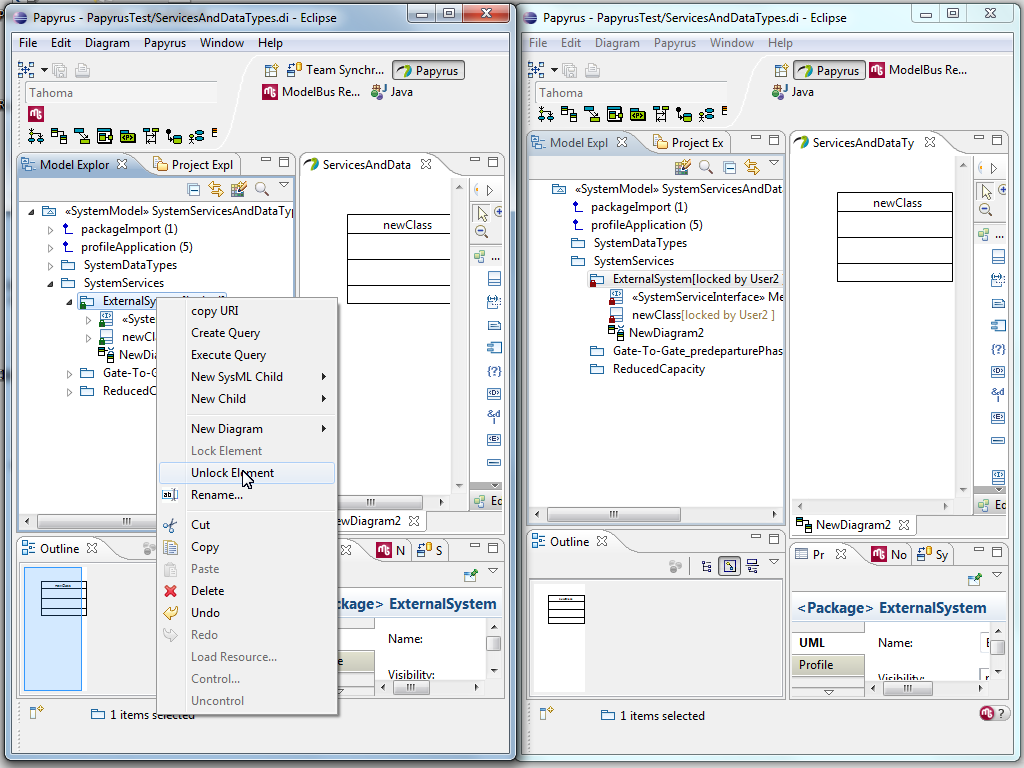Open the view menu arrow of right Outline view
Viewport: 1024px width, 768px height.
[774, 562]
